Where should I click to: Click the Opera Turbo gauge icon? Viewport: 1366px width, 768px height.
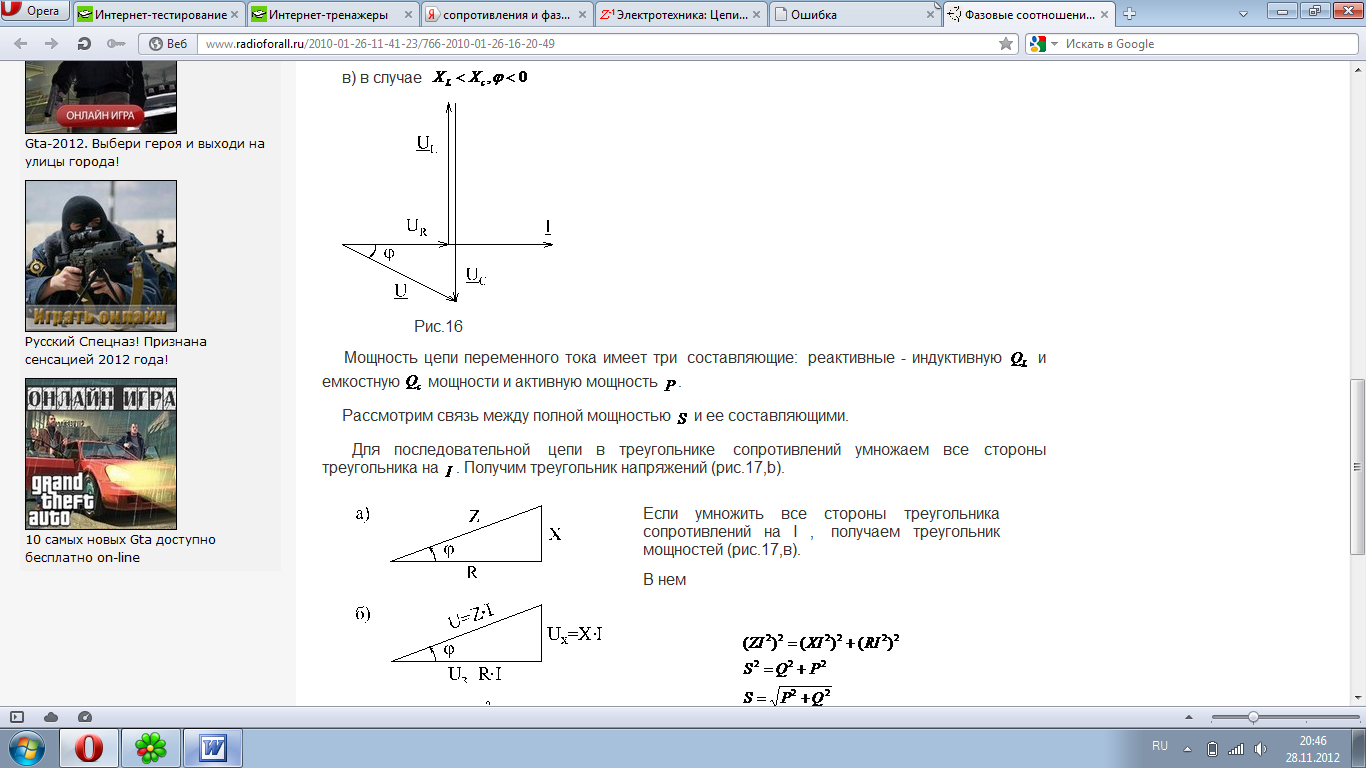click(85, 717)
